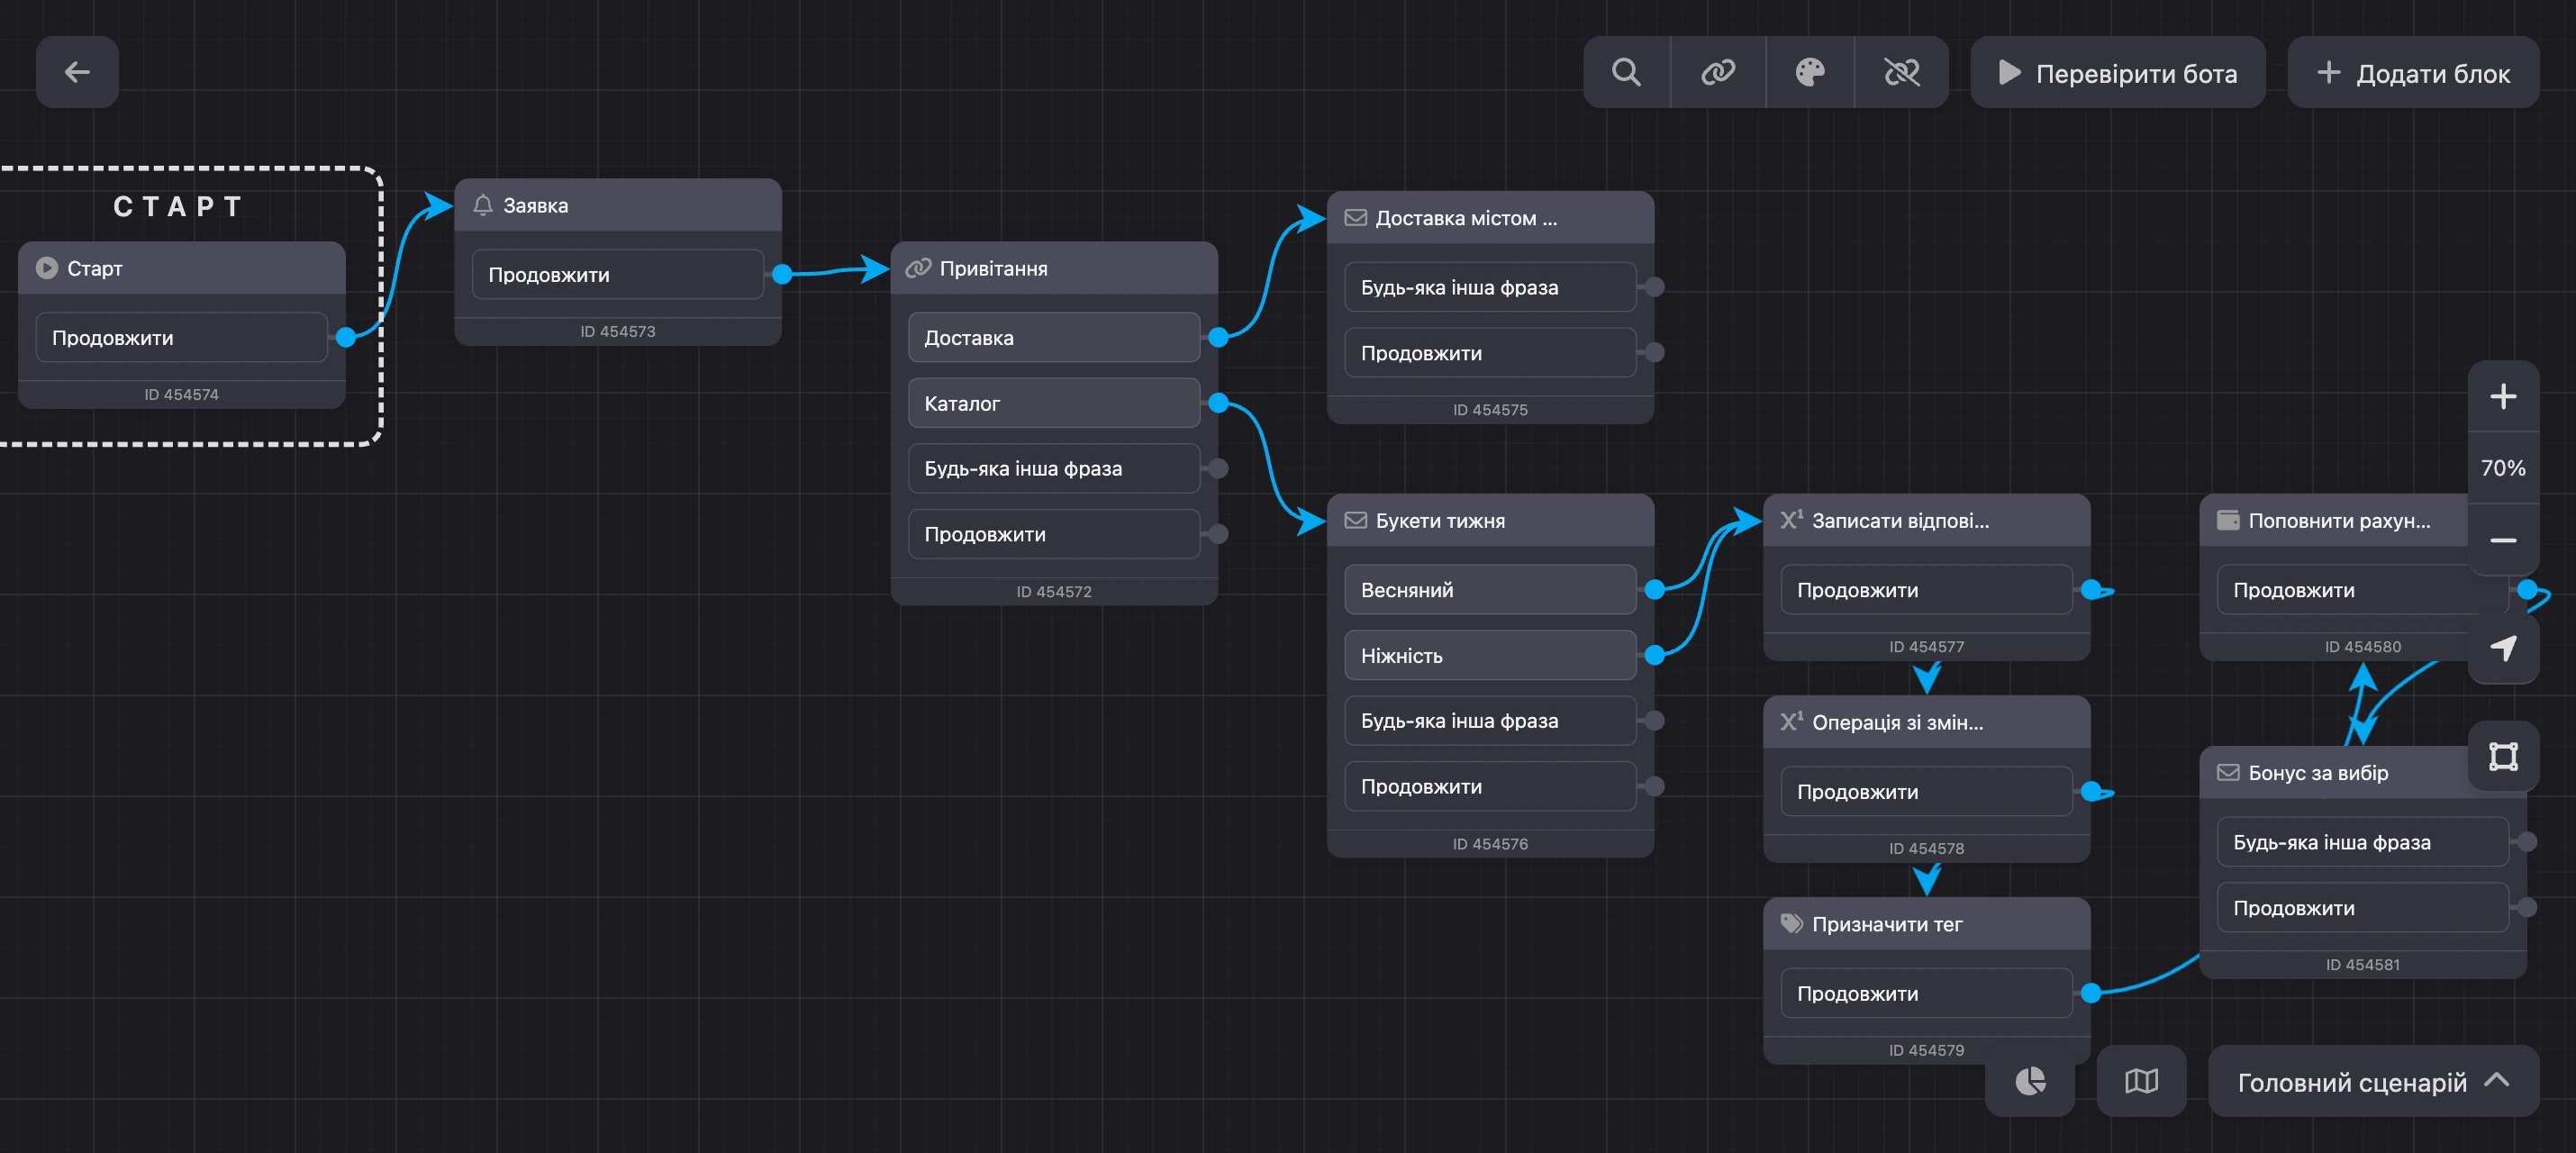This screenshot has height=1153, width=2576.
Task: Click the Заявка block bell header
Action: pos(618,205)
